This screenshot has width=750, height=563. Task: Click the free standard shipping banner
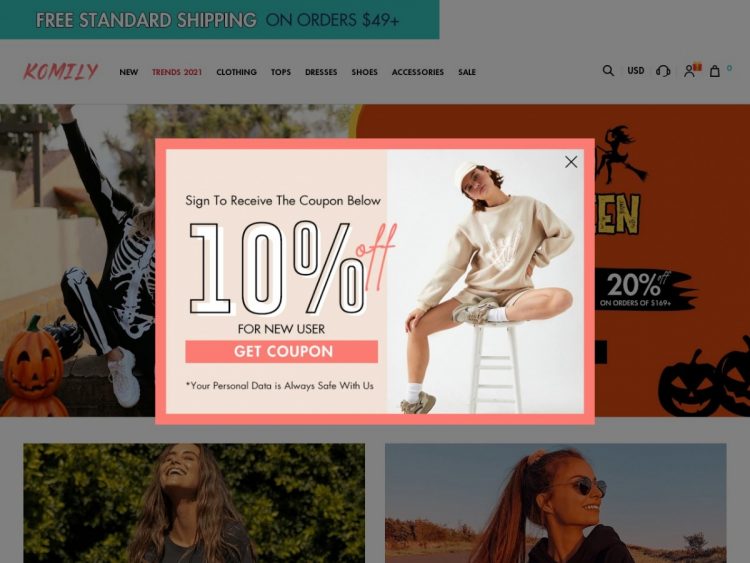point(220,20)
